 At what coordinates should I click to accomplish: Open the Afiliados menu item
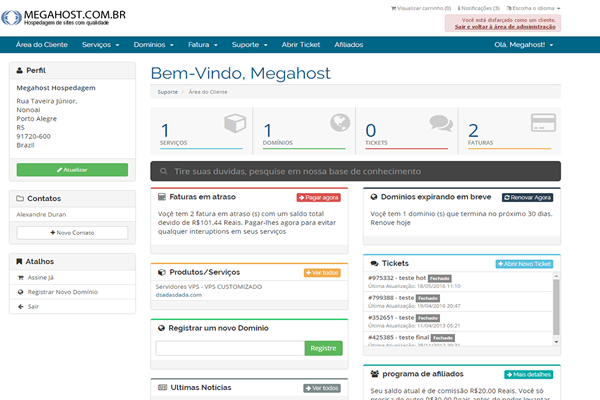349,45
